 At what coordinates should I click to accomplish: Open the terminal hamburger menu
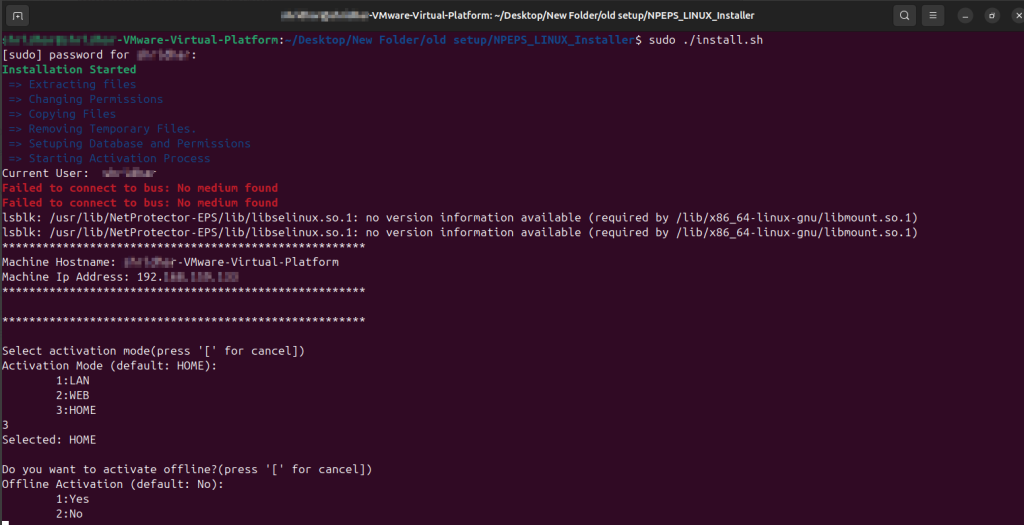pyautogui.click(x=932, y=15)
